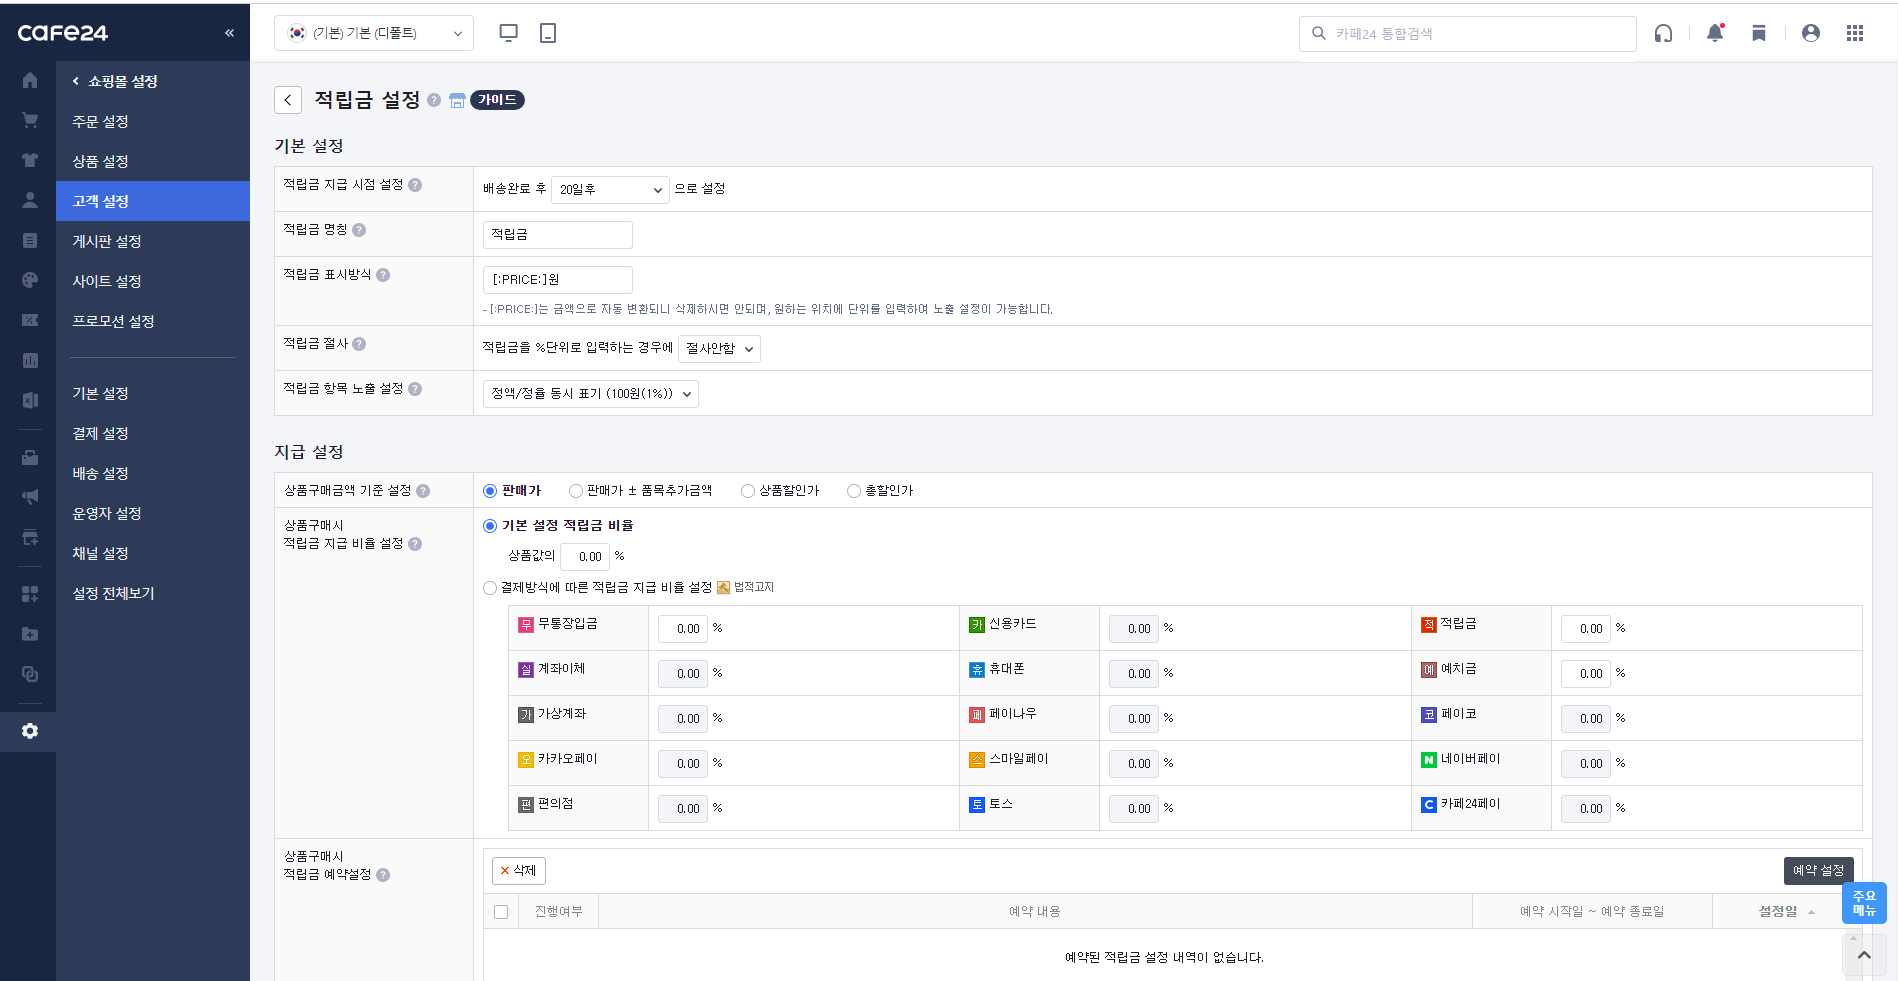Open the 절사안함 rounding dropdown
This screenshot has height=981, width=1898.
[x=719, y=348]
